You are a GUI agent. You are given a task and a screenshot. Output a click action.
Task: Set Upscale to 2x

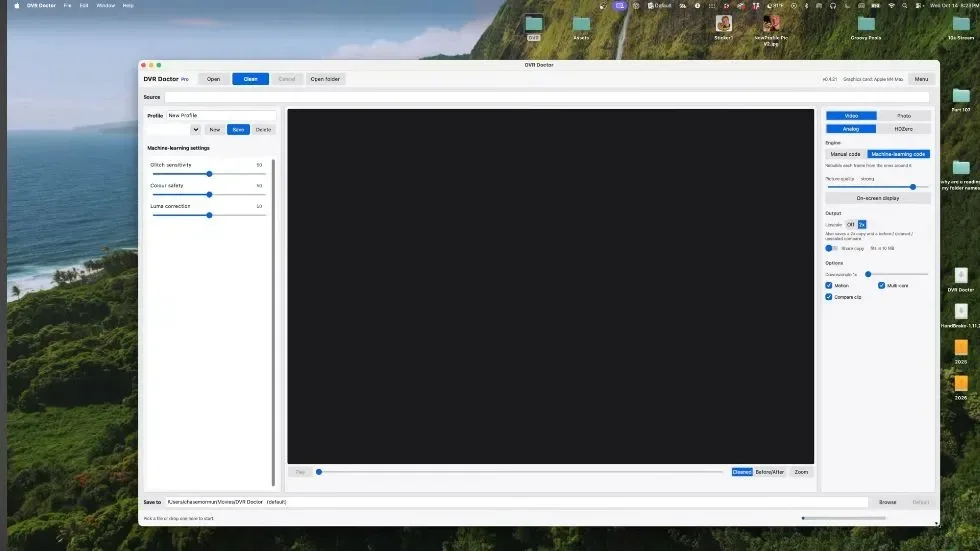(x=862, y=225)
